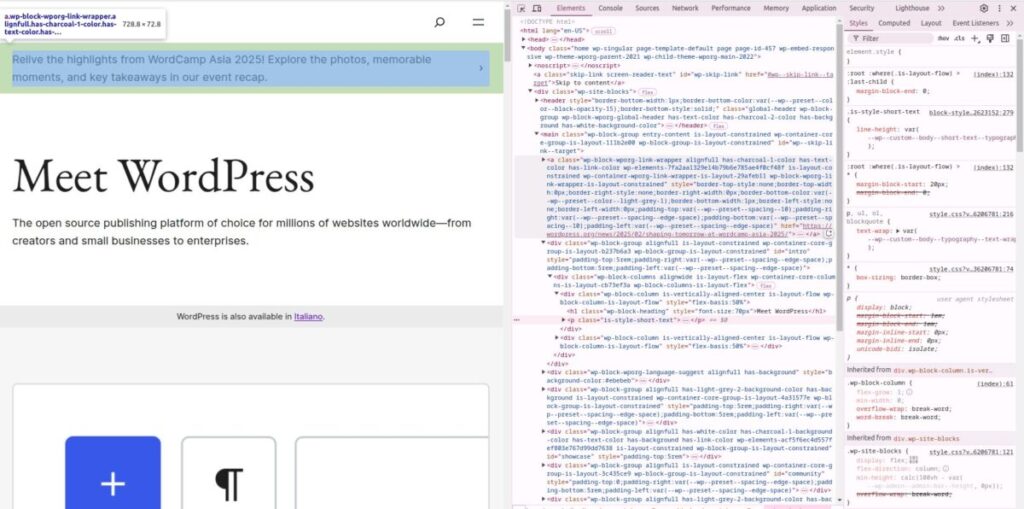Image resolution: width=1024 pixels, height=509 pixels.
Task: Open the three-dot actions for selected p node
Action: (517, 320)
